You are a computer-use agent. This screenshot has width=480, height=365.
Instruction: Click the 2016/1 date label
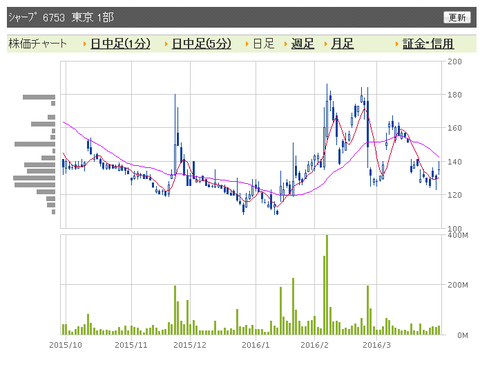(256, 345)
